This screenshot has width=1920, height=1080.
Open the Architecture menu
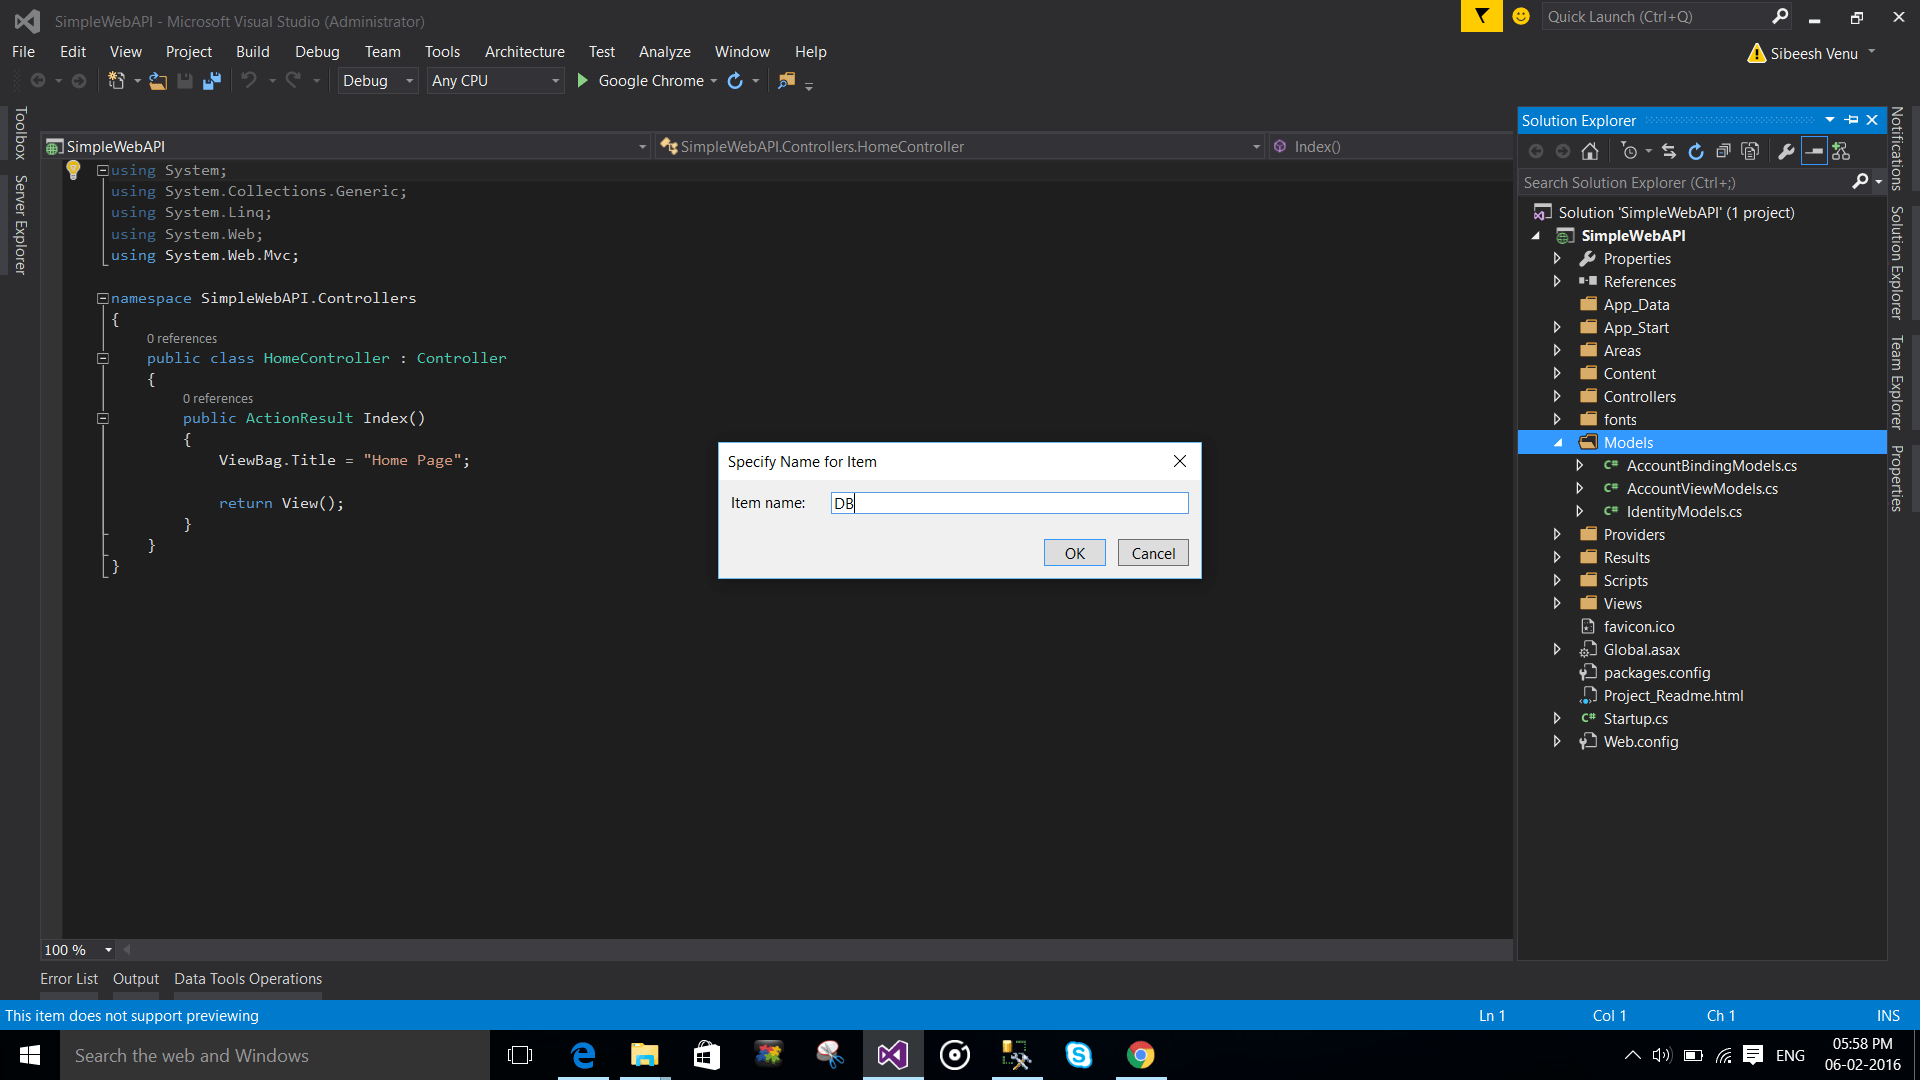point(524,52)
